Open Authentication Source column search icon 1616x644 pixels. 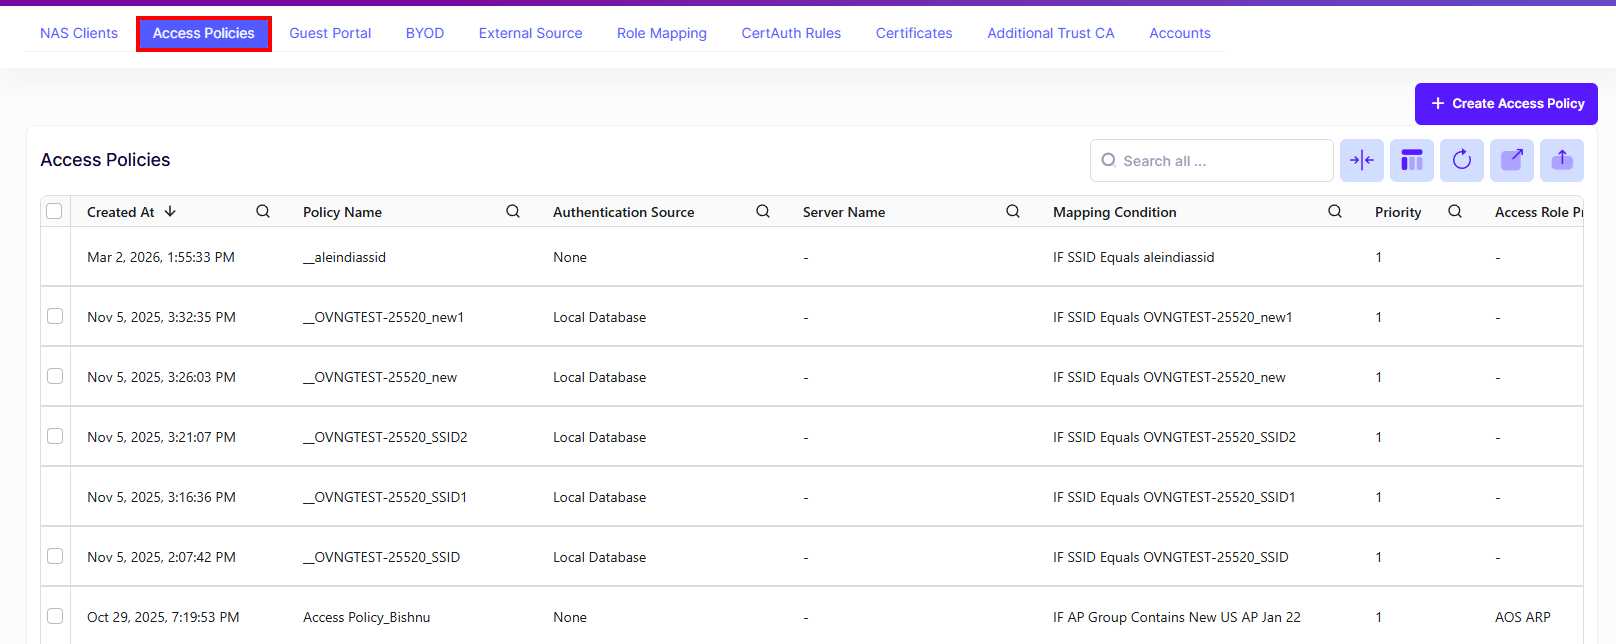pyautogui.click(x=763, y=211)
